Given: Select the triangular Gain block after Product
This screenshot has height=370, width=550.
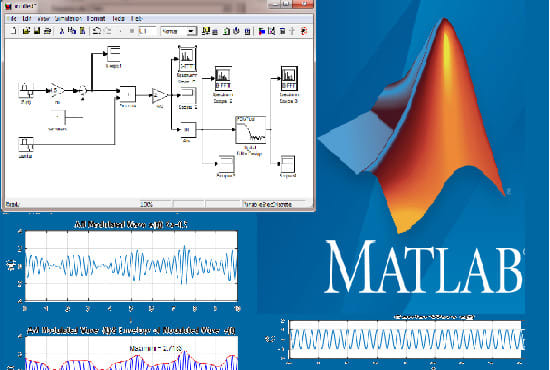Looking at the screenshot, I should (159, 95).
